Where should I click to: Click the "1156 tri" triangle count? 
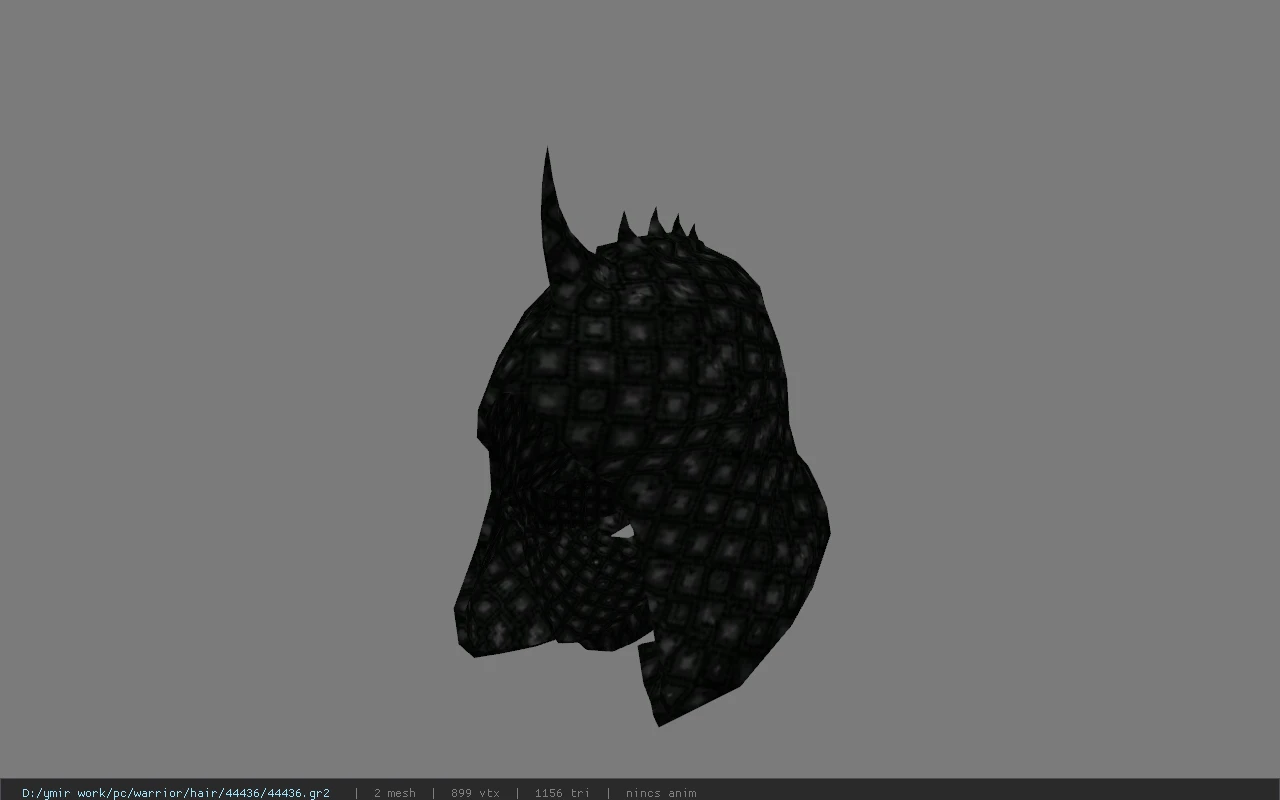coord(562,793)
